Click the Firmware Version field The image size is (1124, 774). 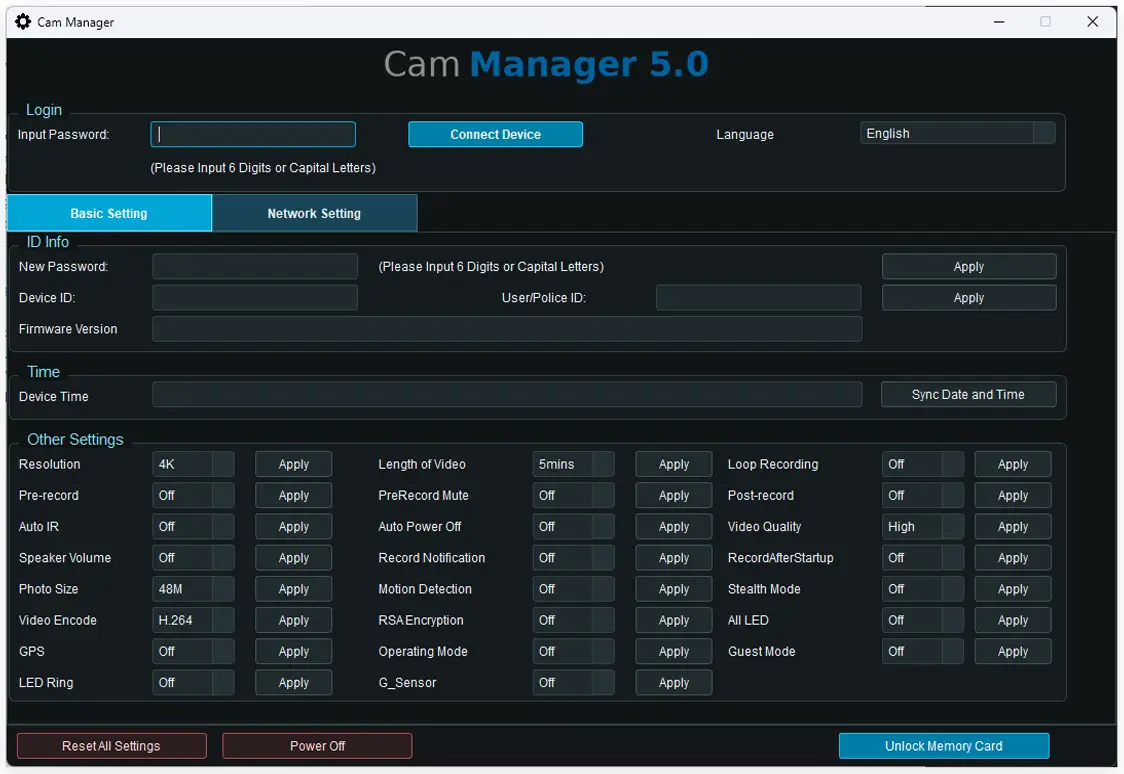click(x=507, y=329)
